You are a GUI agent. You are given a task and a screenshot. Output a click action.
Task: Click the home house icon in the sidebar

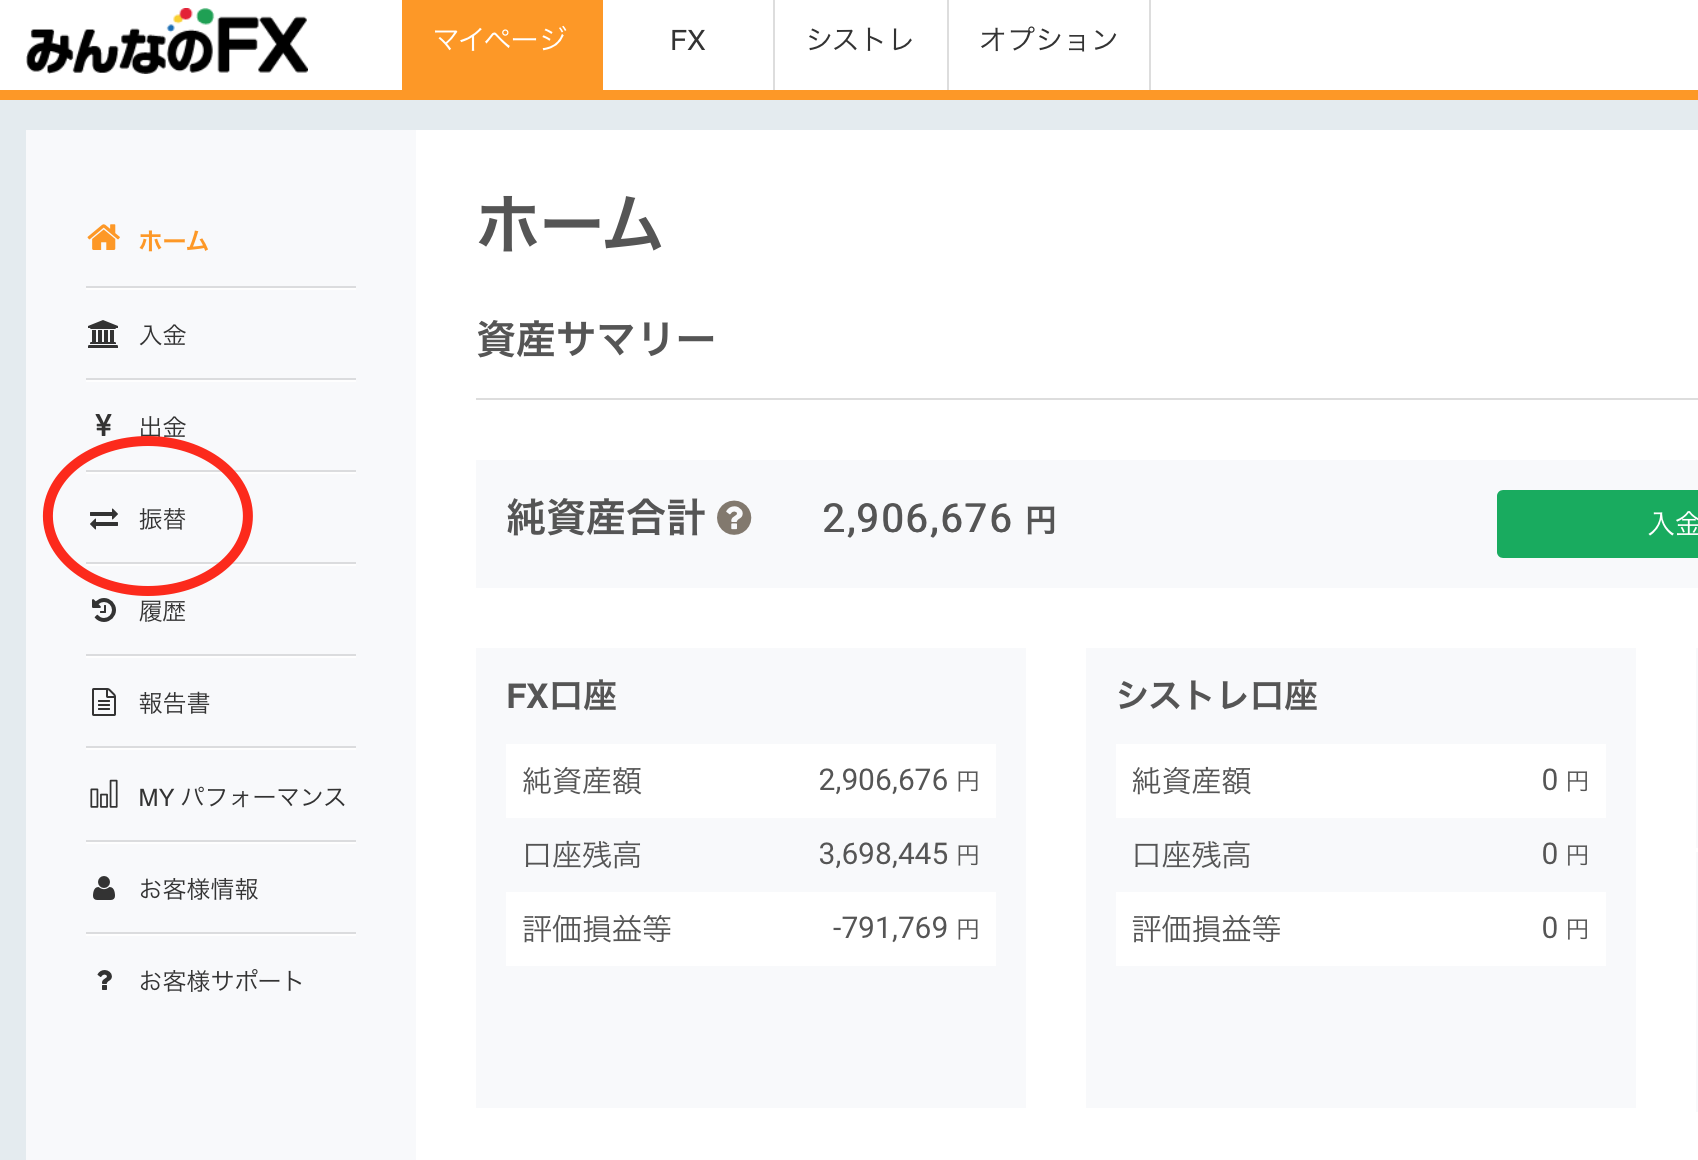[x=103, y=238]
